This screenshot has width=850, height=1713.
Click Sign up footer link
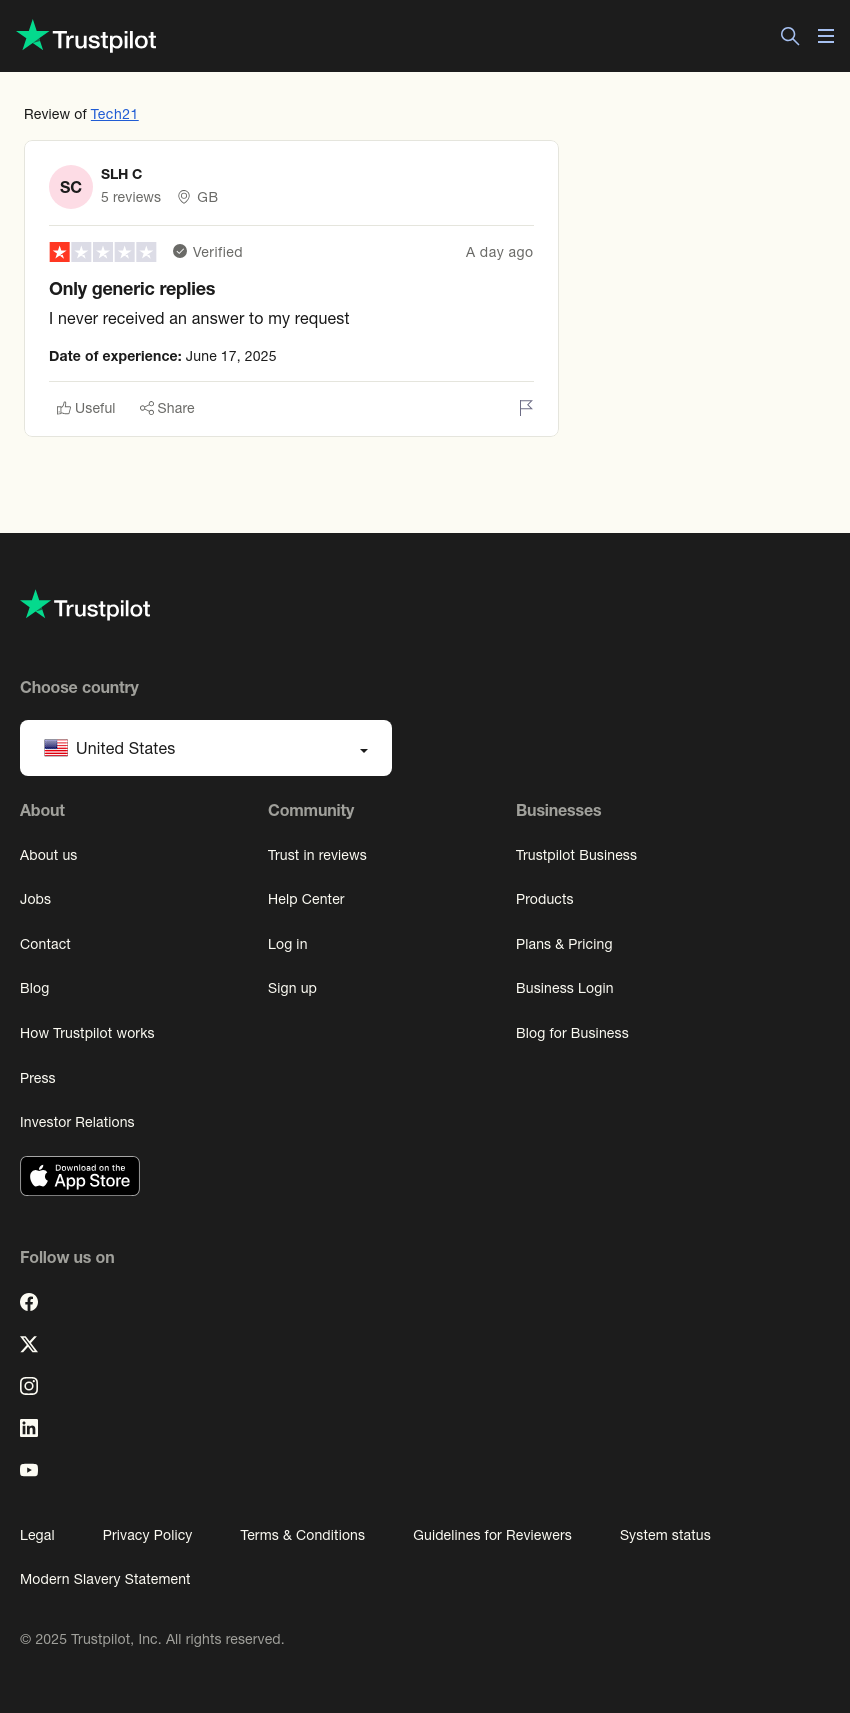pyautogui.click(x=292, y=988)
